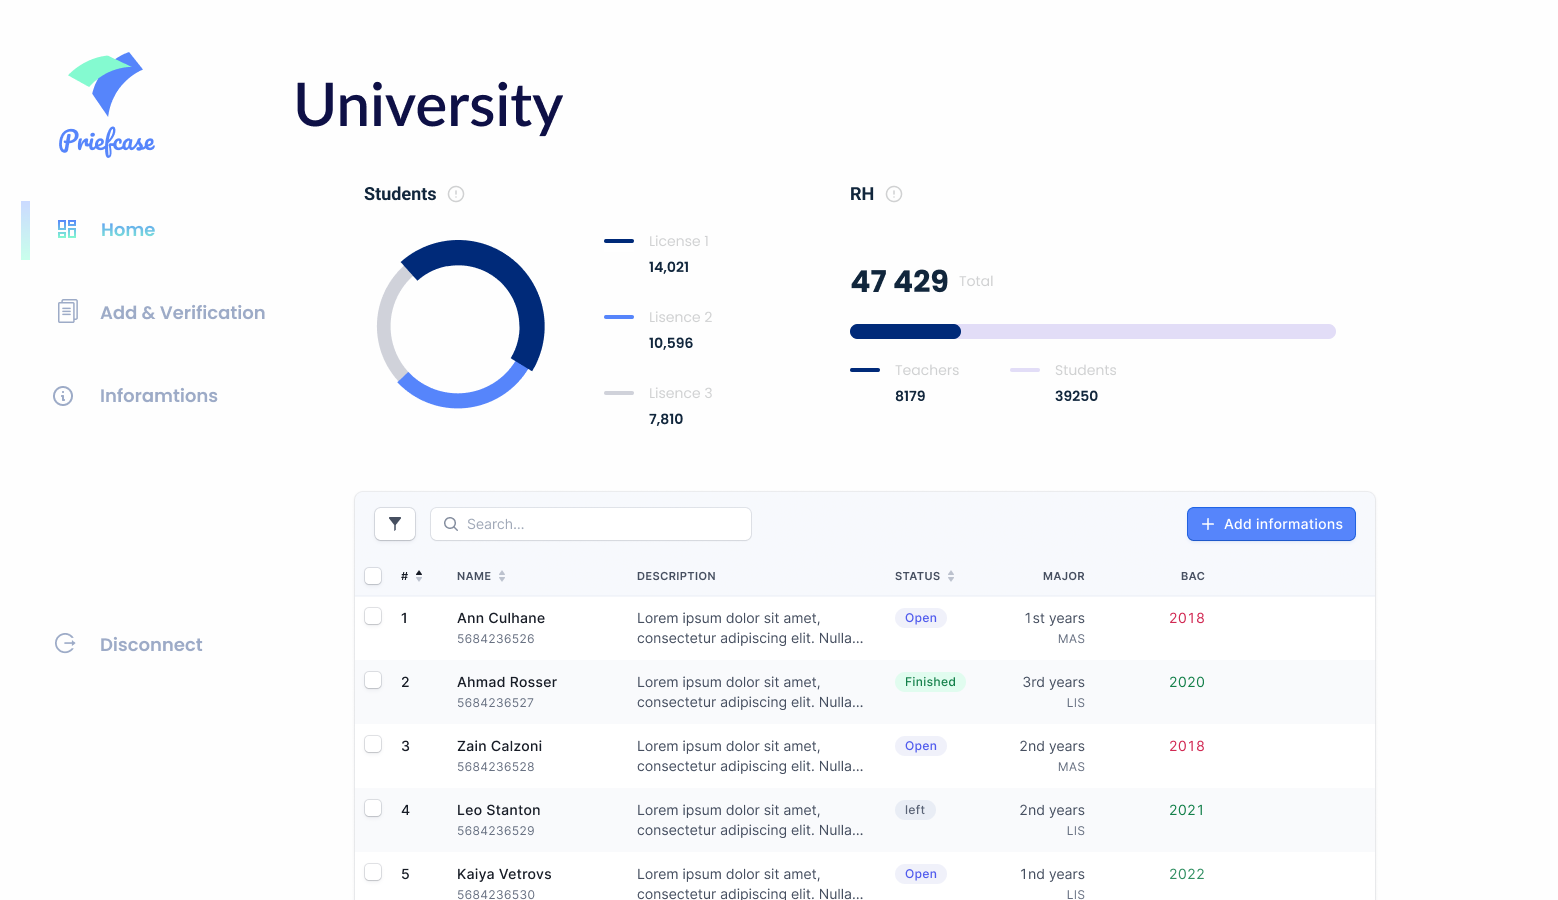Click the info icon next to Students
Image resolution: width=1558 pixels, height=900 pixels.
click(x=456, y=194)
